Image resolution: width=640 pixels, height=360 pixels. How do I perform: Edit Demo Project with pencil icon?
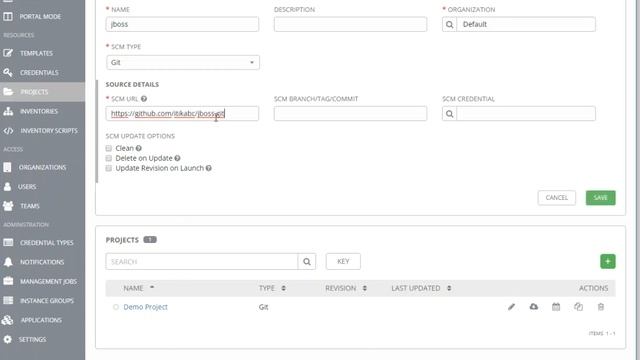click(511, 307)
